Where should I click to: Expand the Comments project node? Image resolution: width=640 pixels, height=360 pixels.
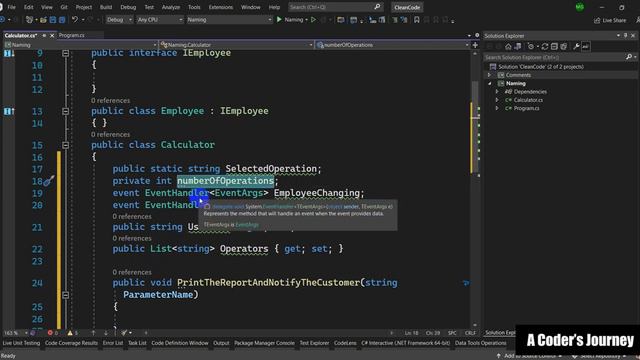point(489,75)
